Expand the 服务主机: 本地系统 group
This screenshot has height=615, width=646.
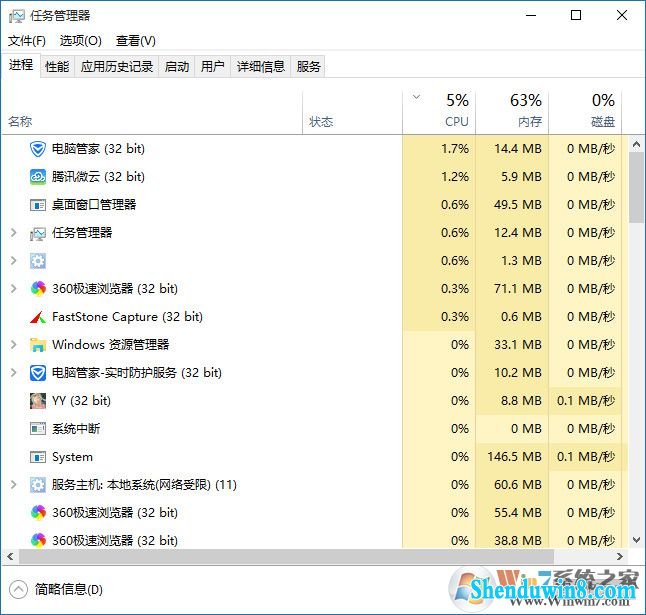coord(14,485)
